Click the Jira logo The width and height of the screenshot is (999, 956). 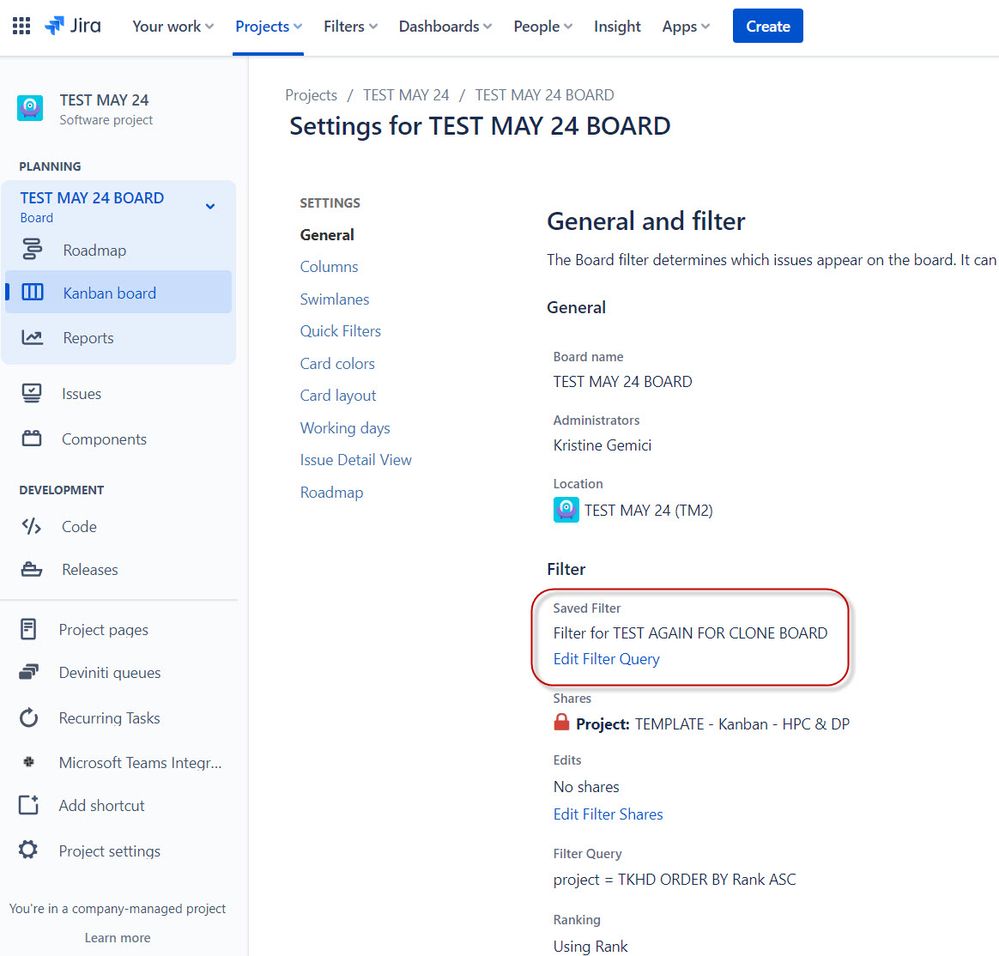click(73, 26)
